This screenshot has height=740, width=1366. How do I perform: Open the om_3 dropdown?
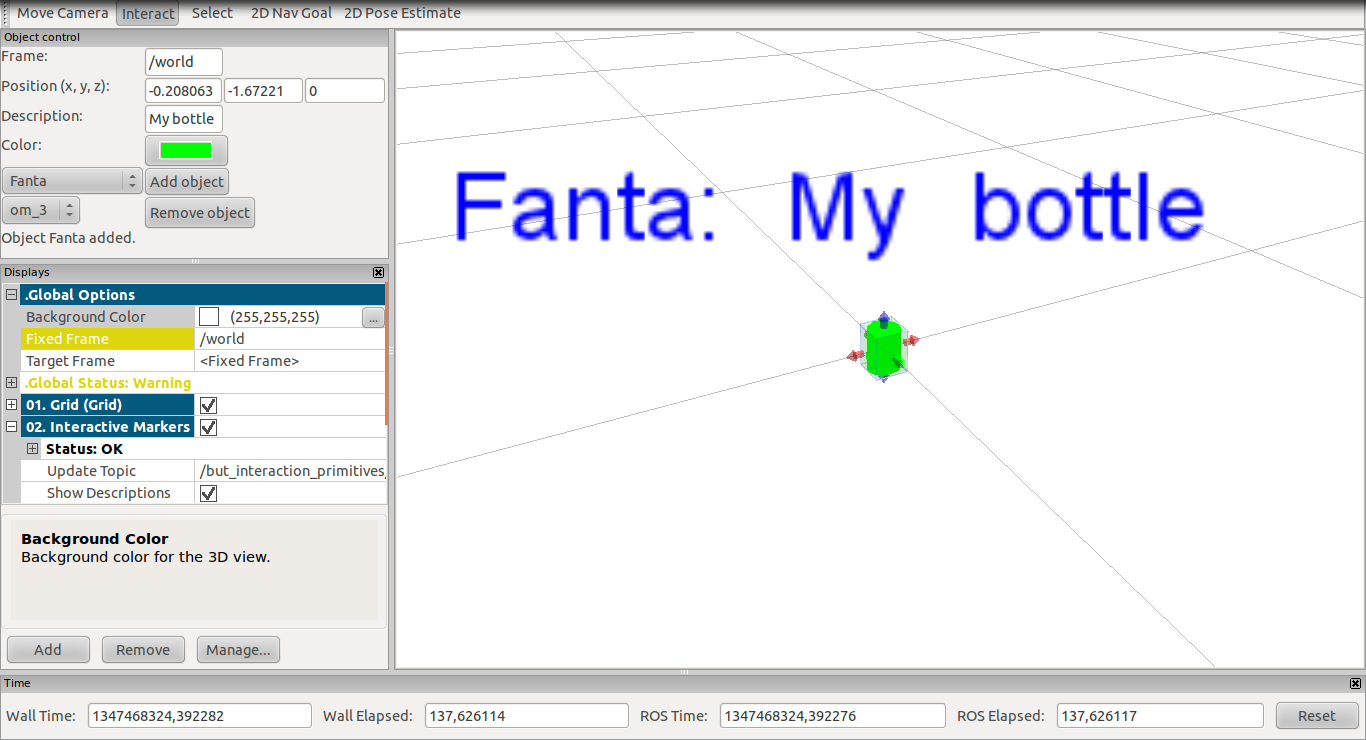[41, 210]
